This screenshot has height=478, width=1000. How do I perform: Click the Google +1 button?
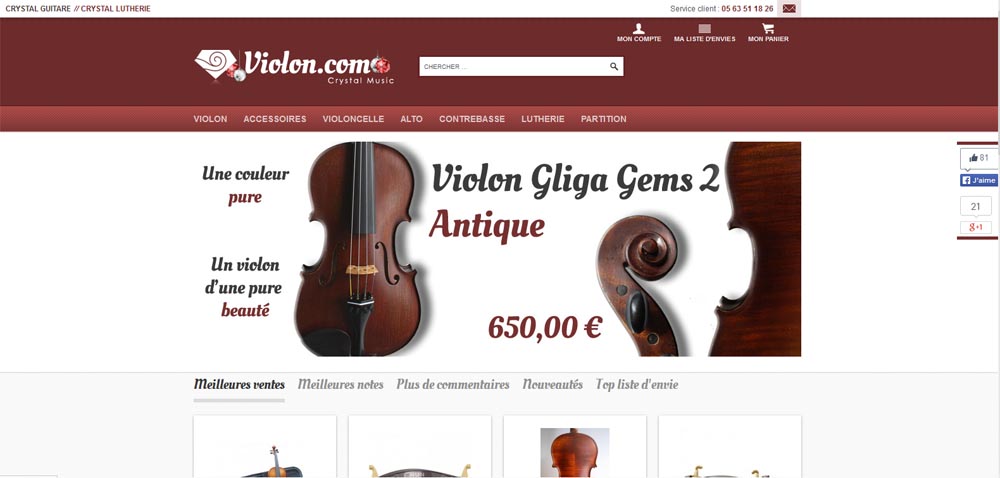[976, 228]
